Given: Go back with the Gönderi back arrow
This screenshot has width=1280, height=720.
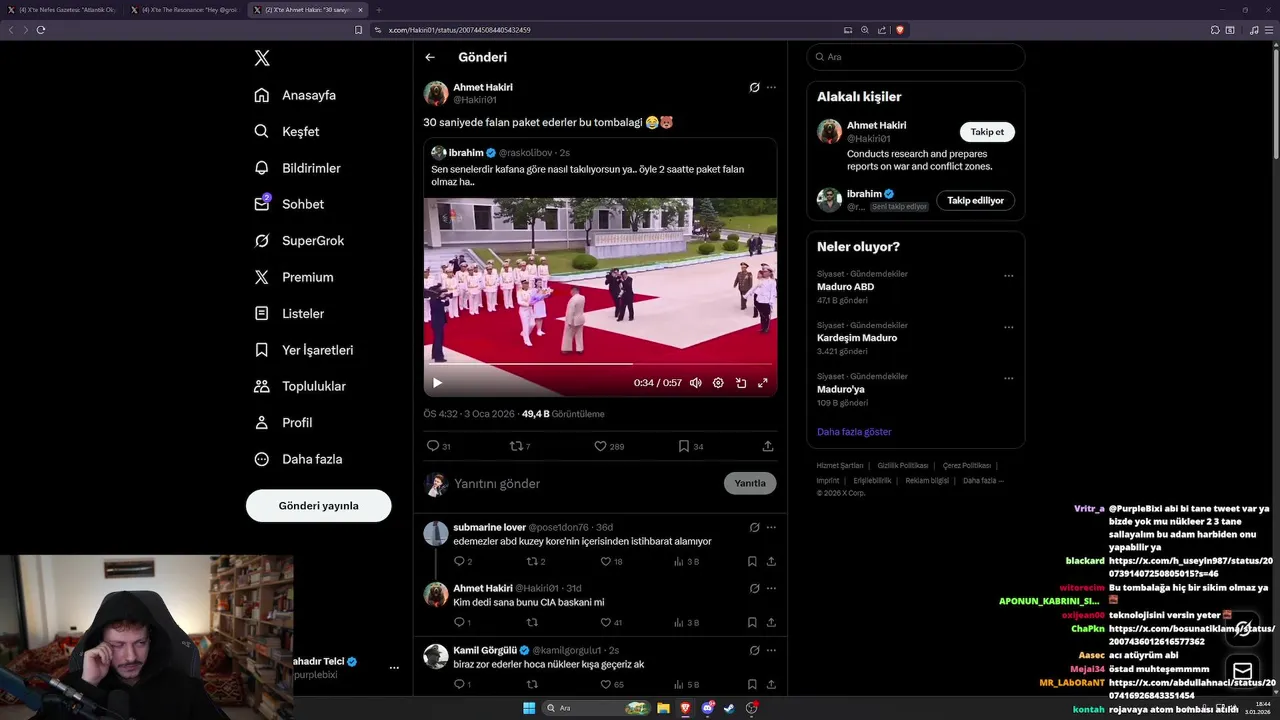Looking at the screenshot, I should coord(430,57).
